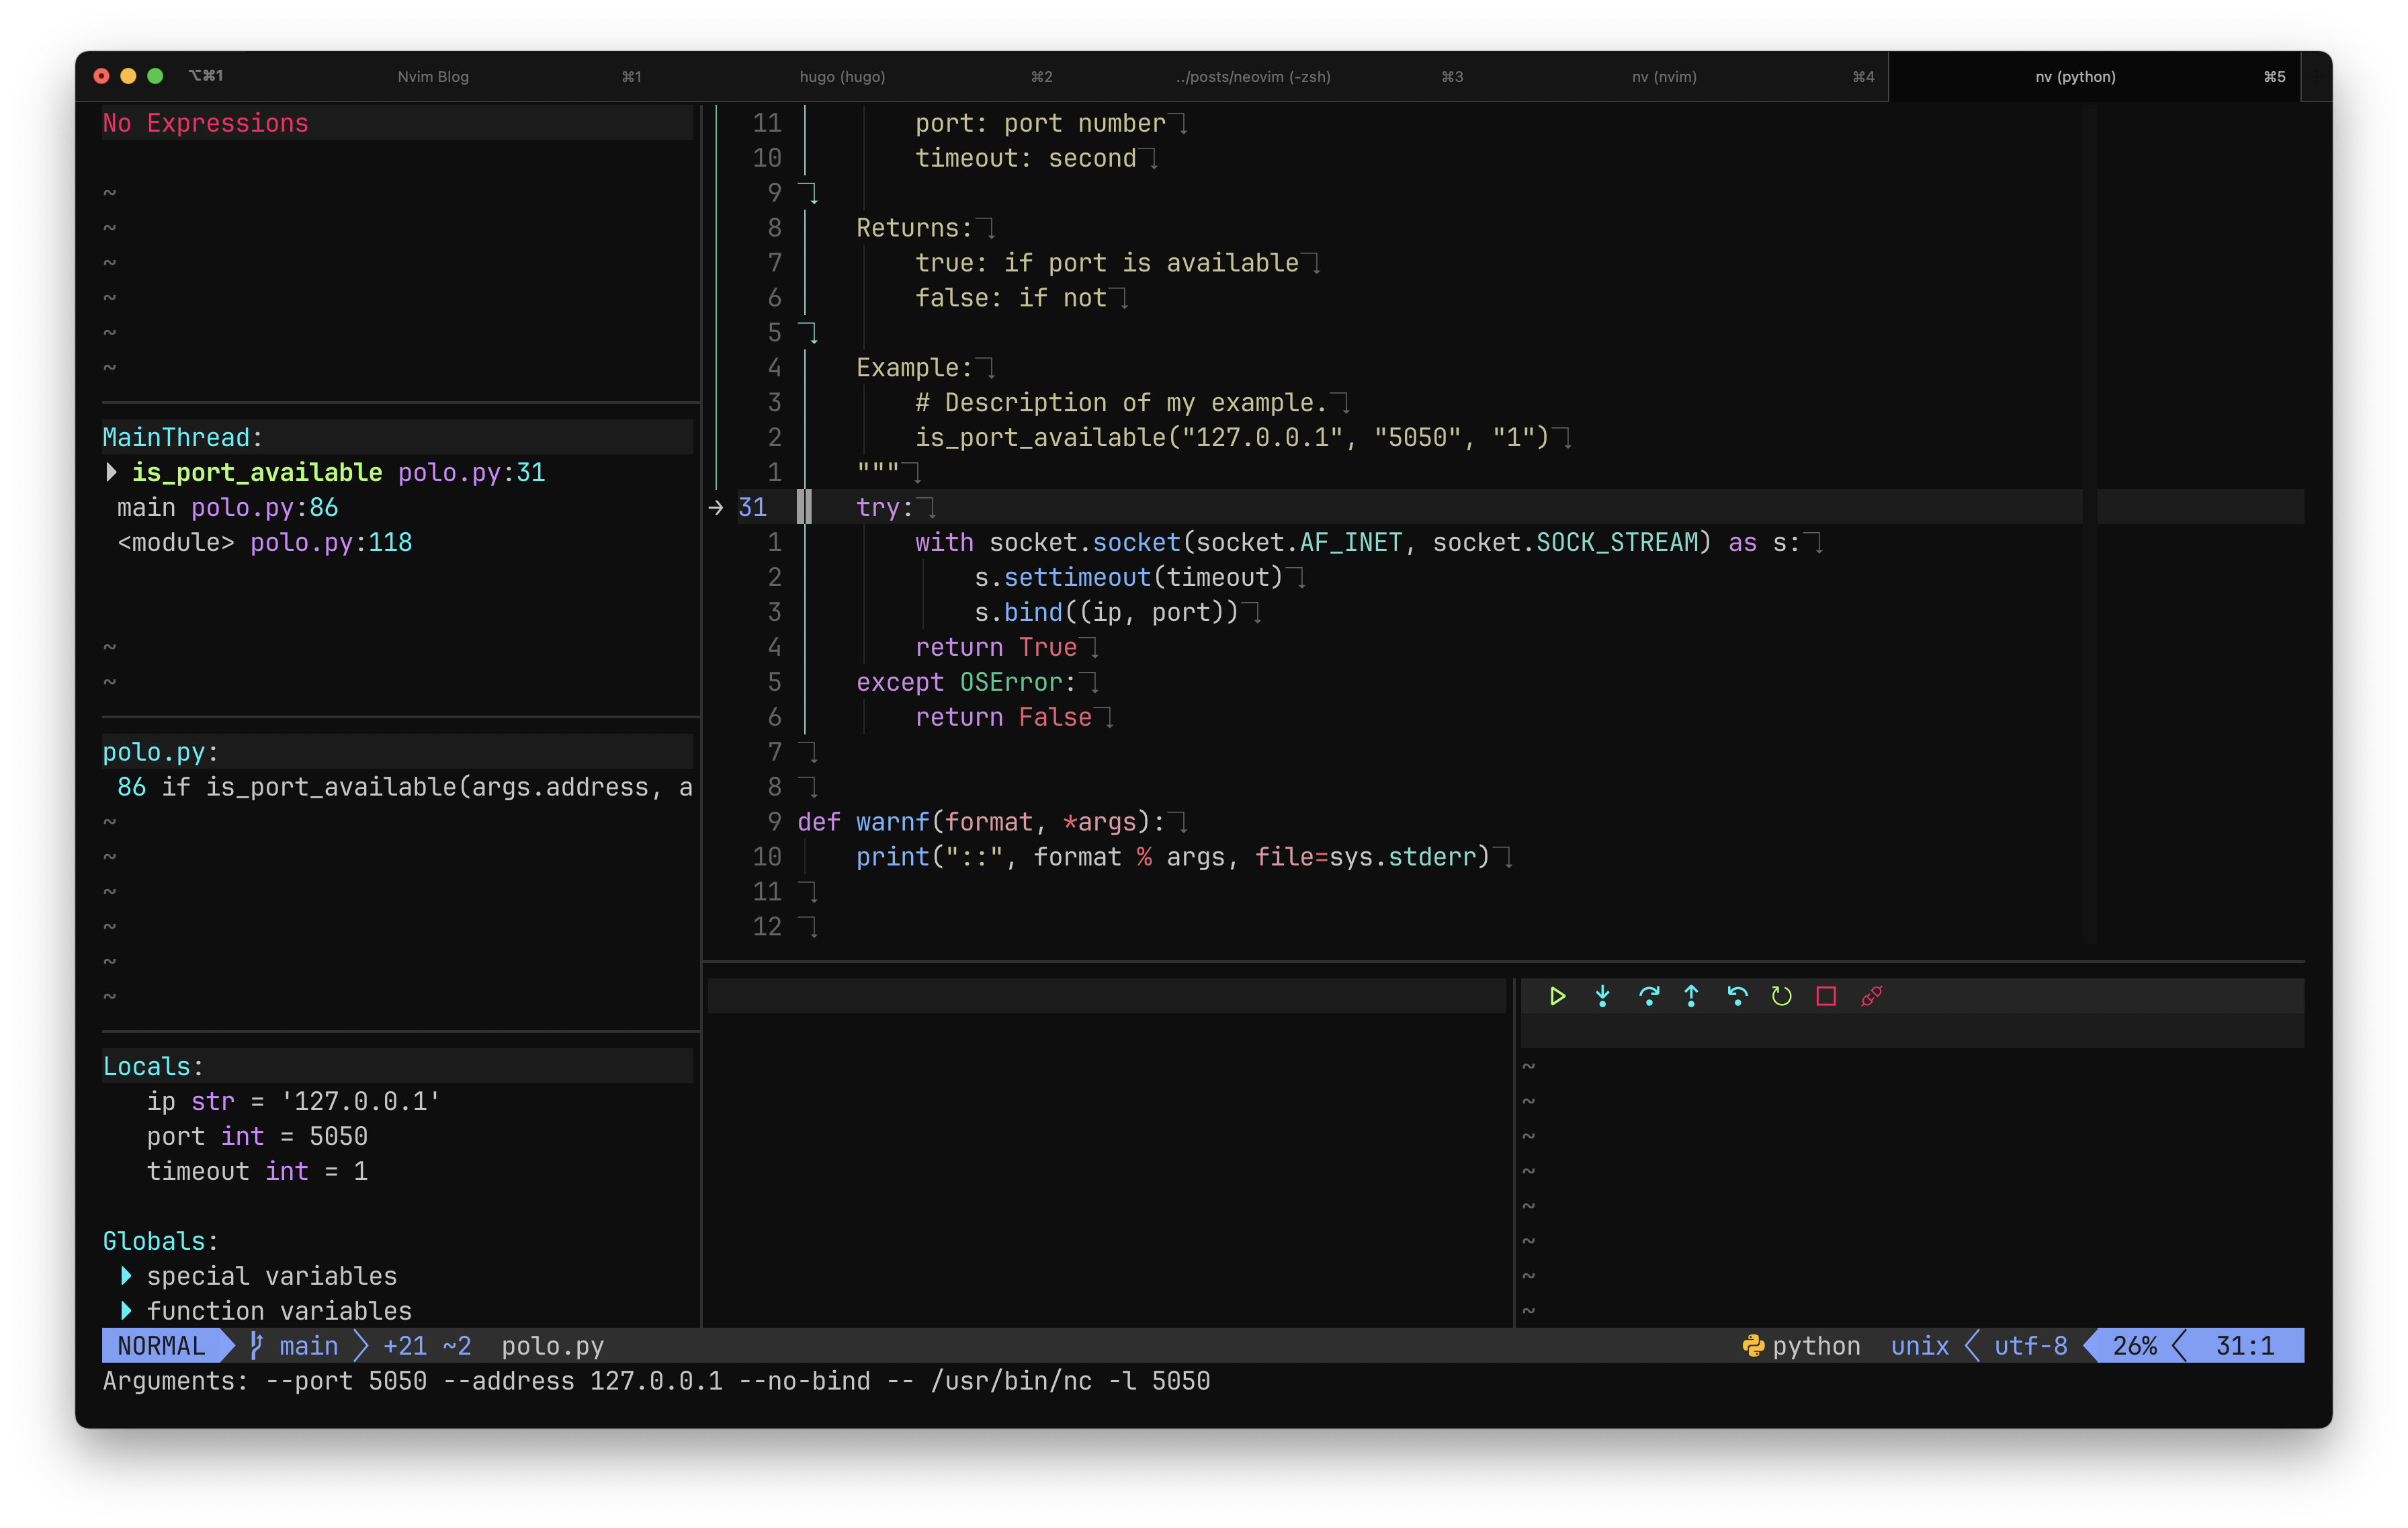Click the disconnect debugger plug icon
Viewport: 2408px width, 1528px height.
pos(1871,996)
